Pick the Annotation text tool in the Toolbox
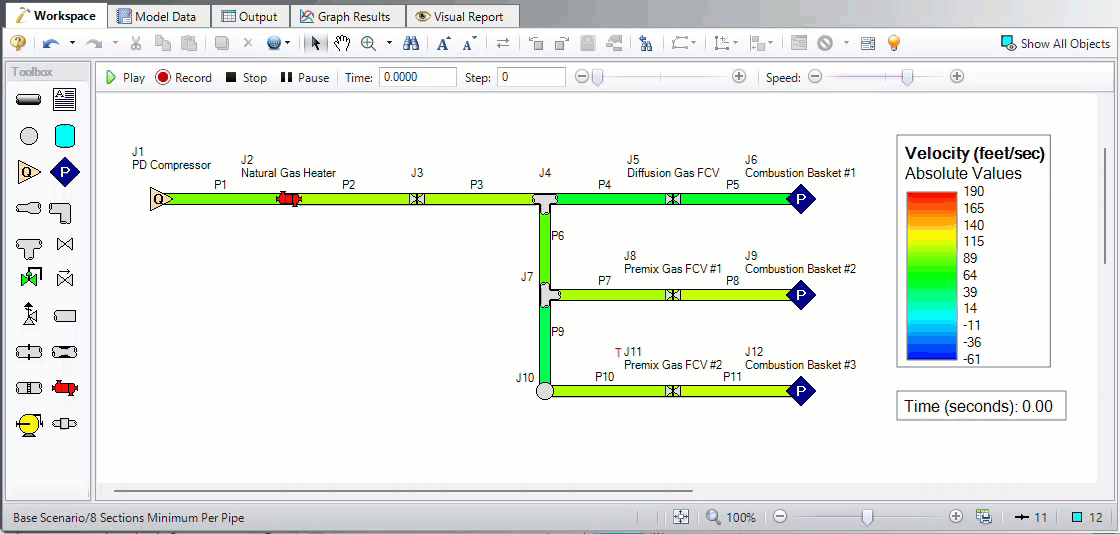Viewport: 1120px width, 534px height. click(x=65, y=99)
